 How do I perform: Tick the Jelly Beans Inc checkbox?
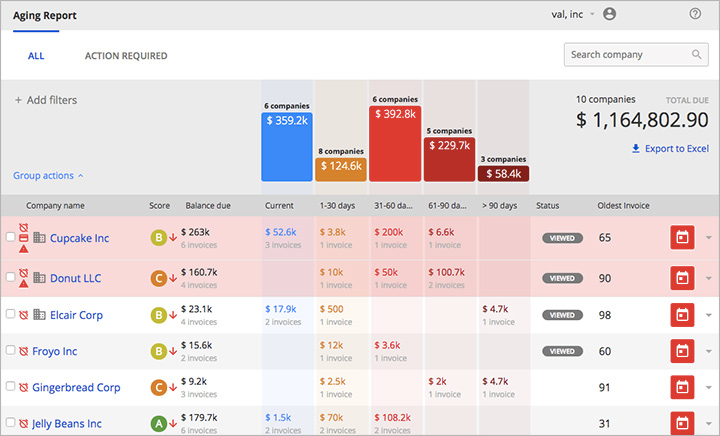click(x=11, y=424)
